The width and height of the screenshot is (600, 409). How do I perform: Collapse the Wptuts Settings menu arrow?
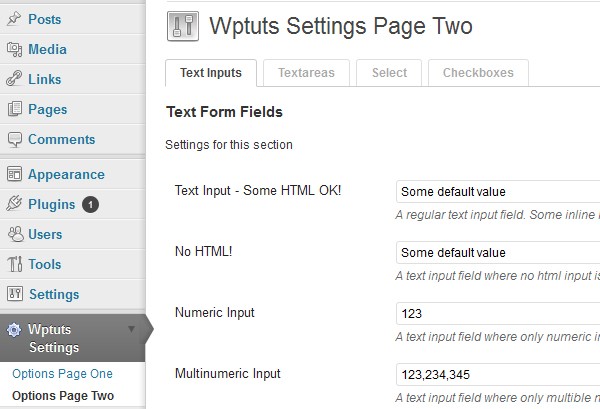point(131,329)
